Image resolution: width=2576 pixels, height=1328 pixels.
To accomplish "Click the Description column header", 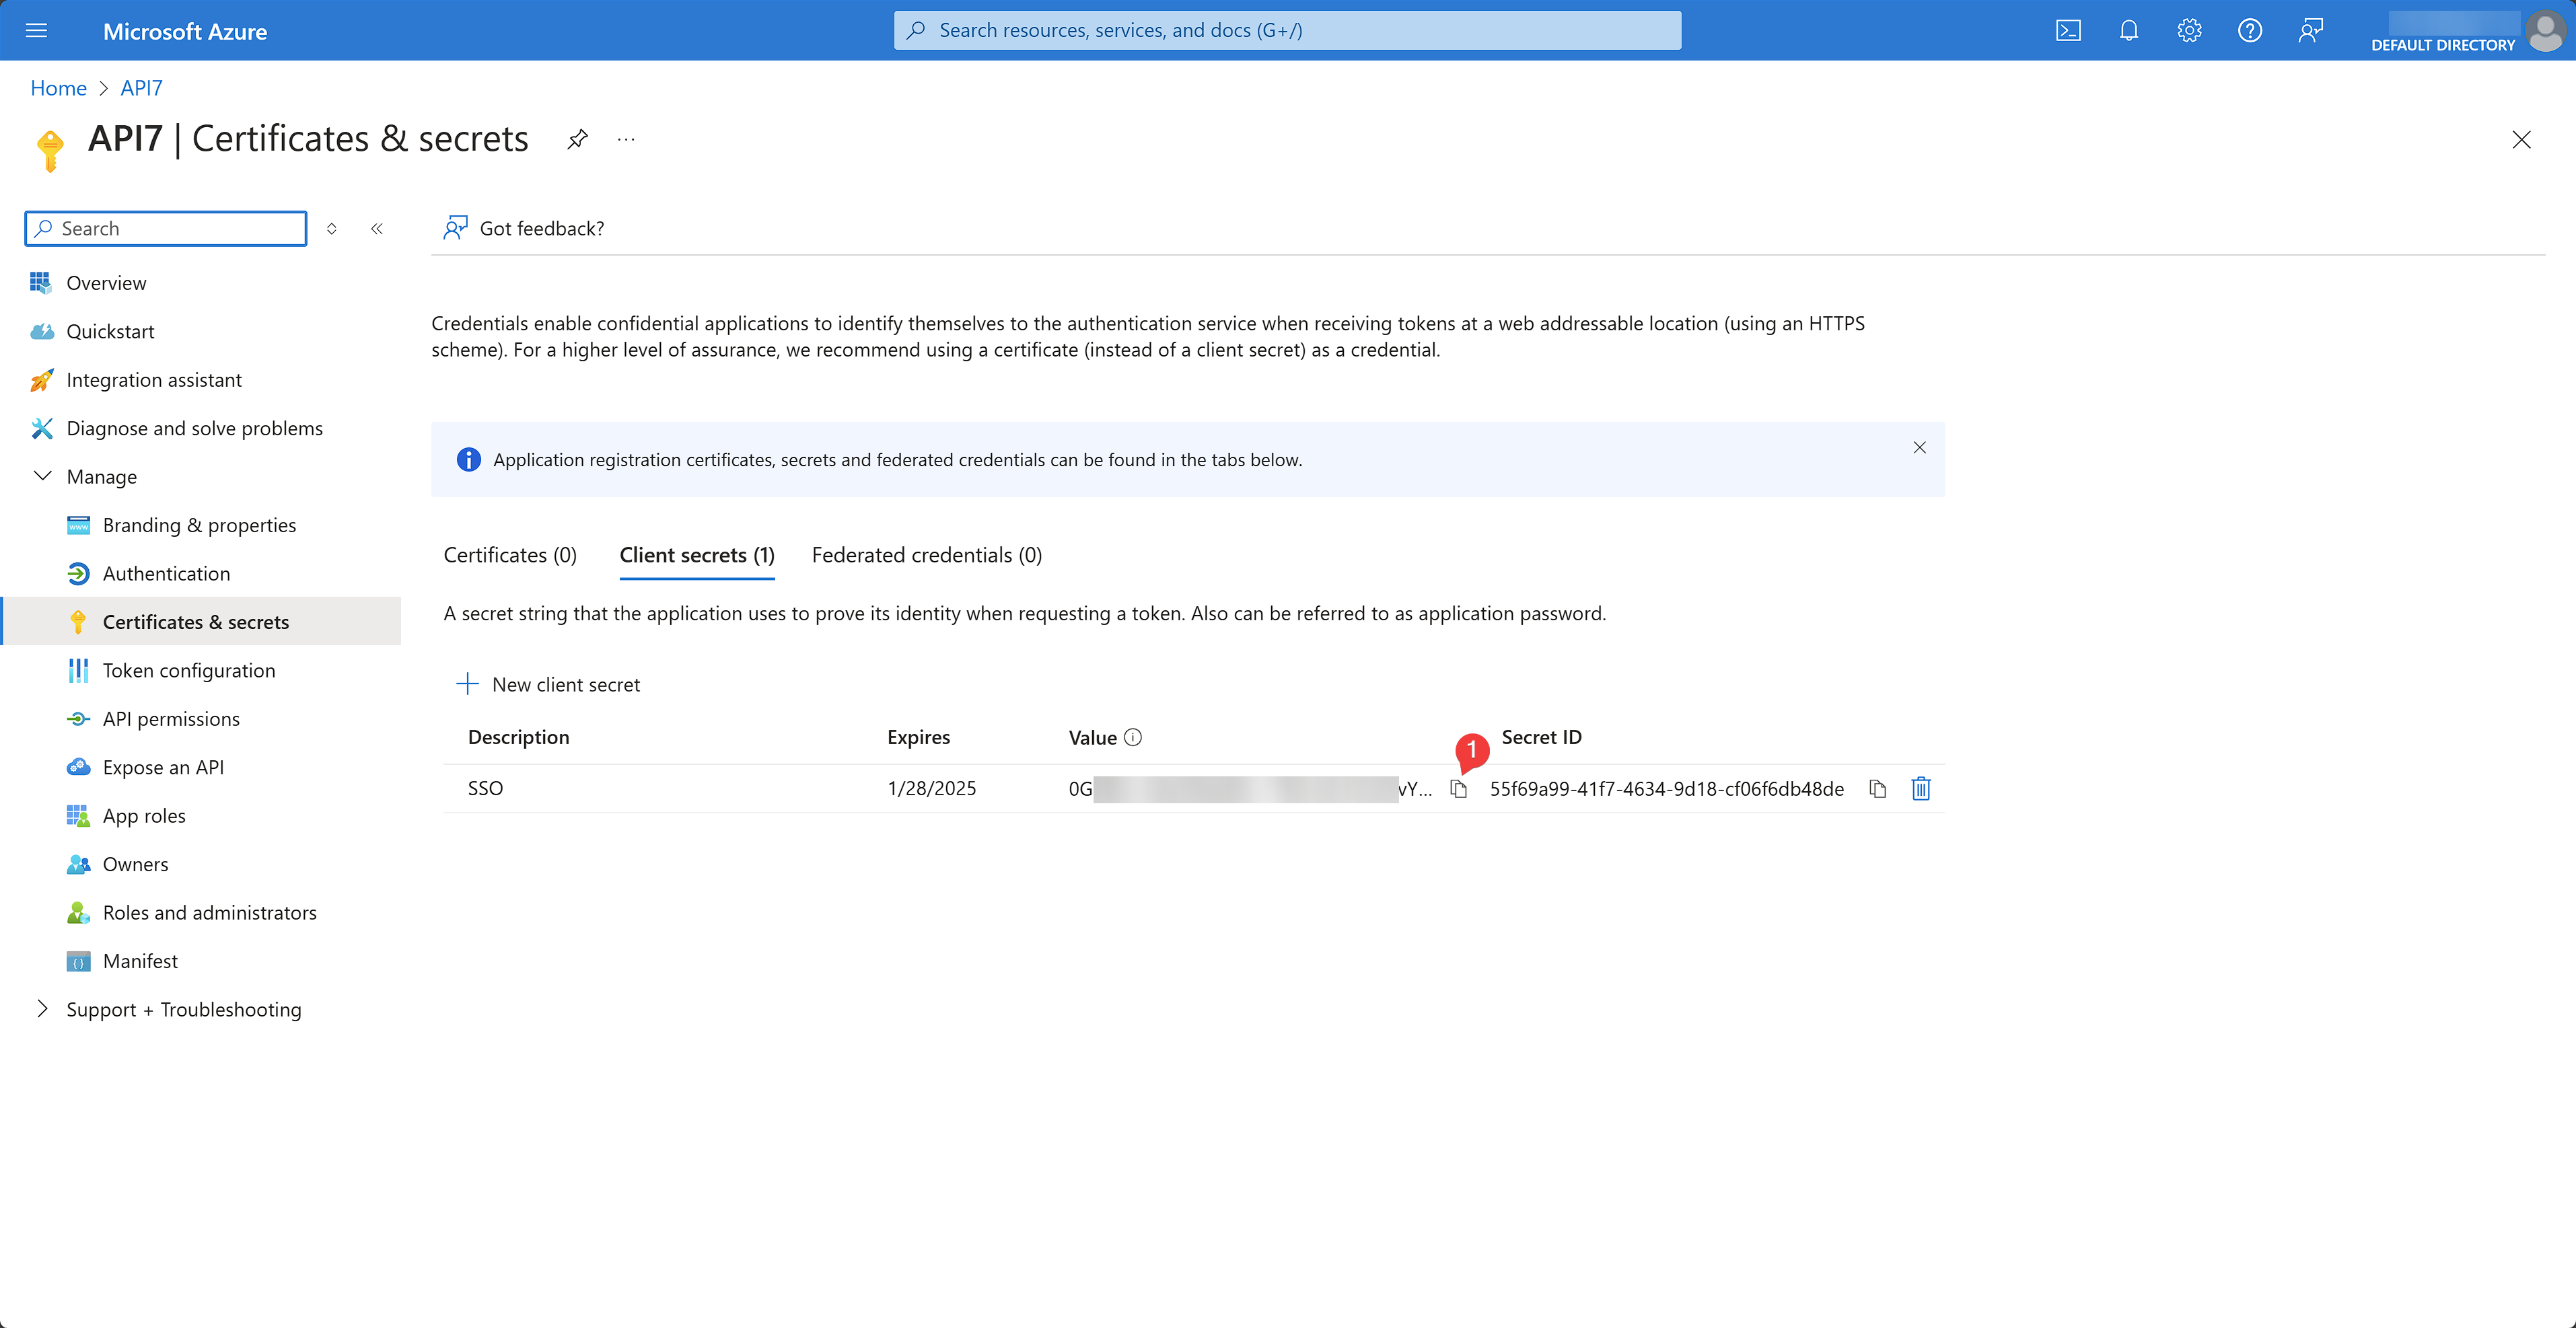I will point(518,737).
